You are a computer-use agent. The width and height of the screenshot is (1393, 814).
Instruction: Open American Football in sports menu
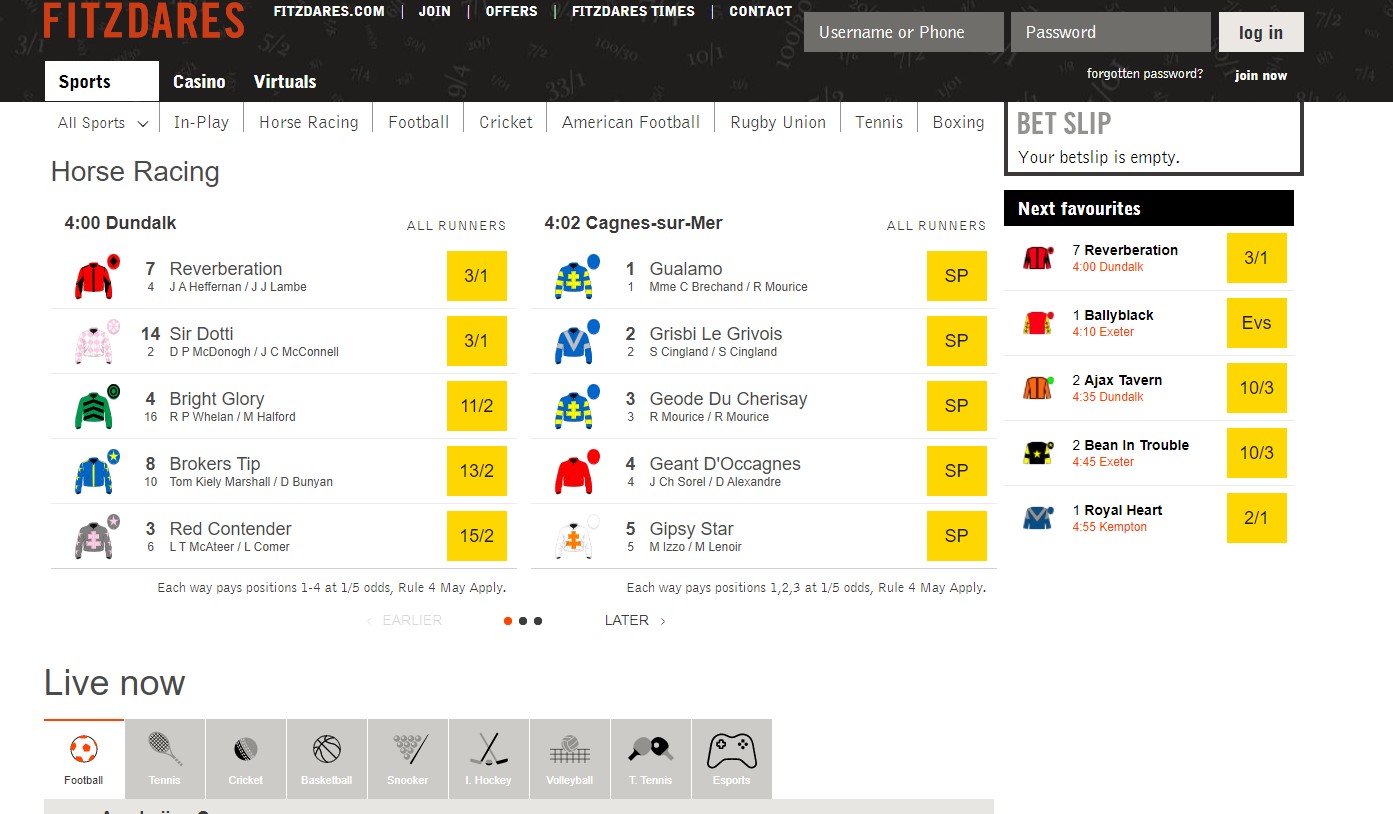[x=631, y=122]
